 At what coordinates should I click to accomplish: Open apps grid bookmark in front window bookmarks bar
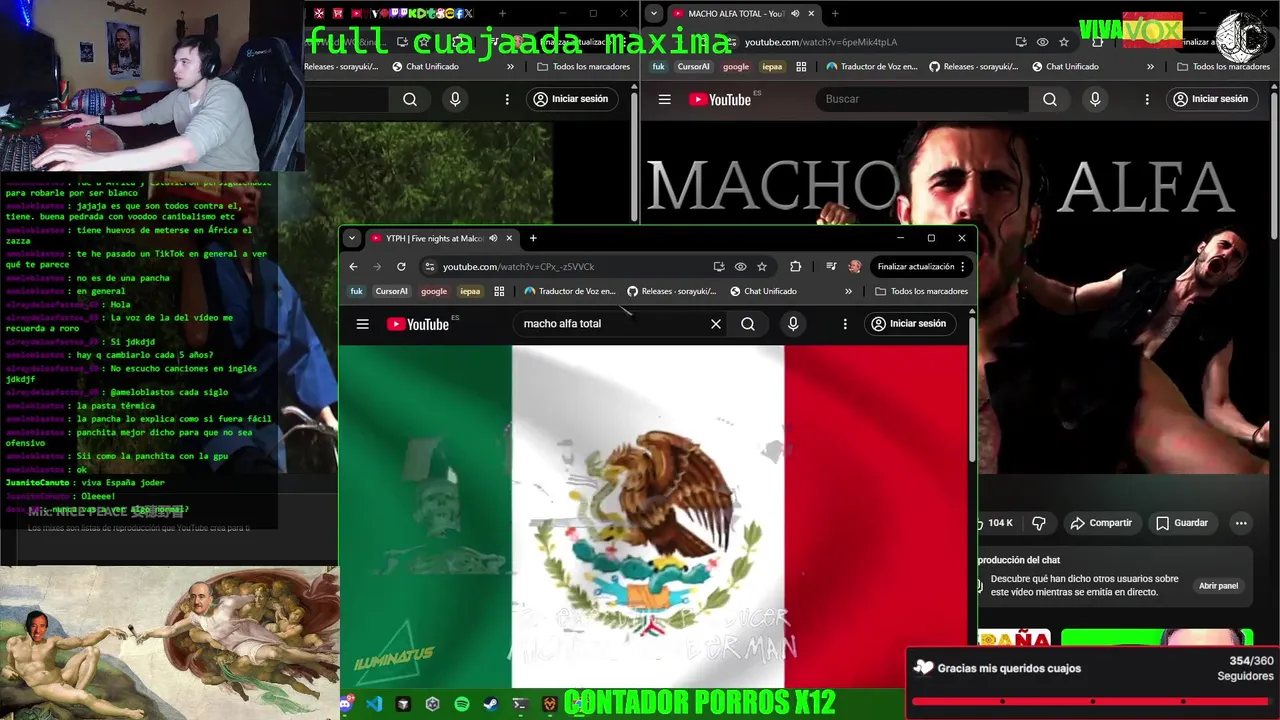tap(499, 292)
